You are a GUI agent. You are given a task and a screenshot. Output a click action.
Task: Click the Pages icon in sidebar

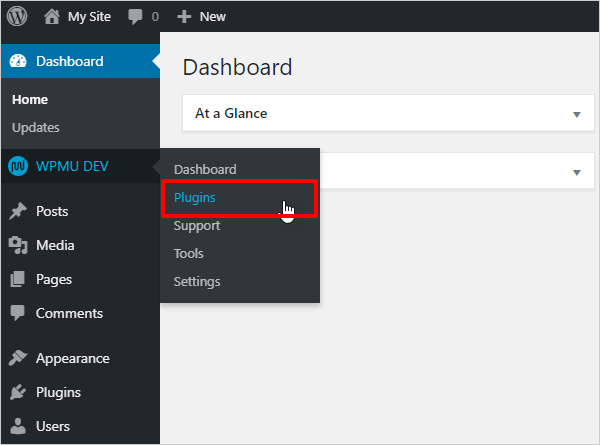pos(18,279)
